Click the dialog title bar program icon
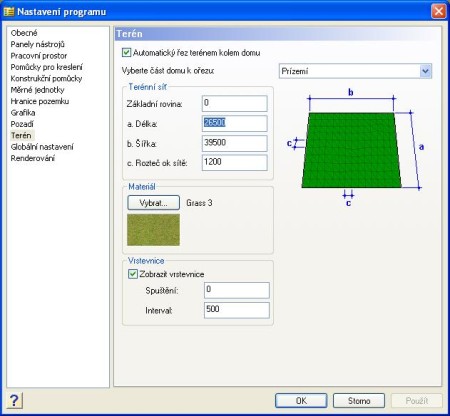This screenshot has width=450, height=416. pos(9,12)
